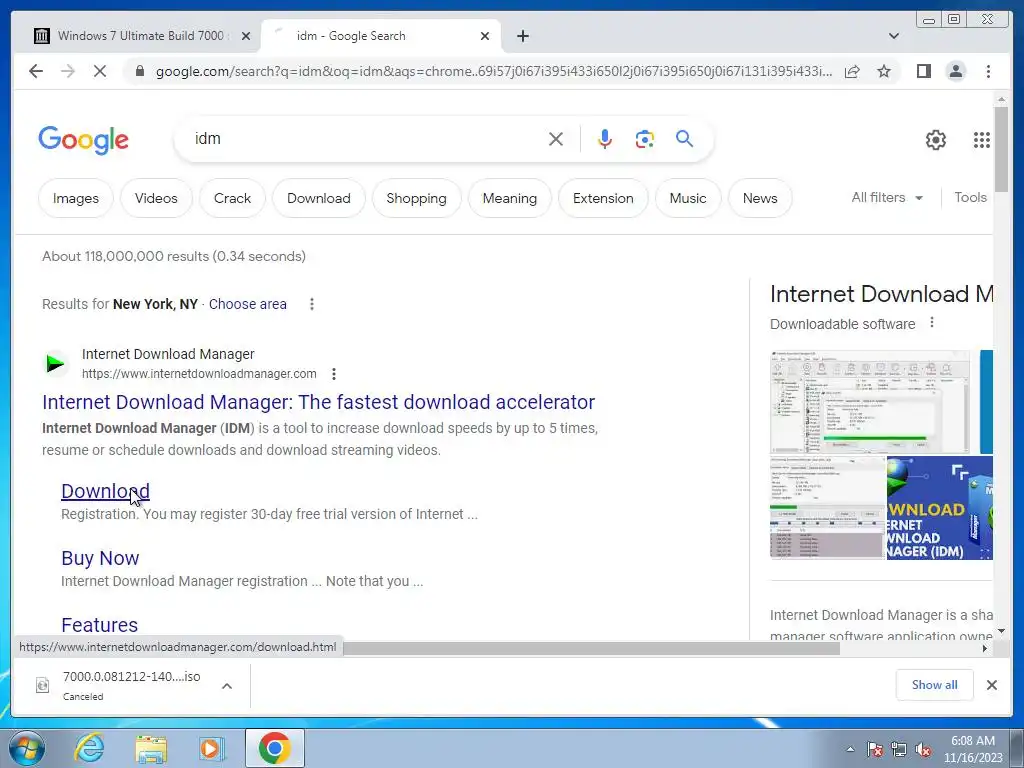Click the Internet Download Manager favicon
Image resolution: width=1024 pixels, height=768 pixels.
[56, 364]
